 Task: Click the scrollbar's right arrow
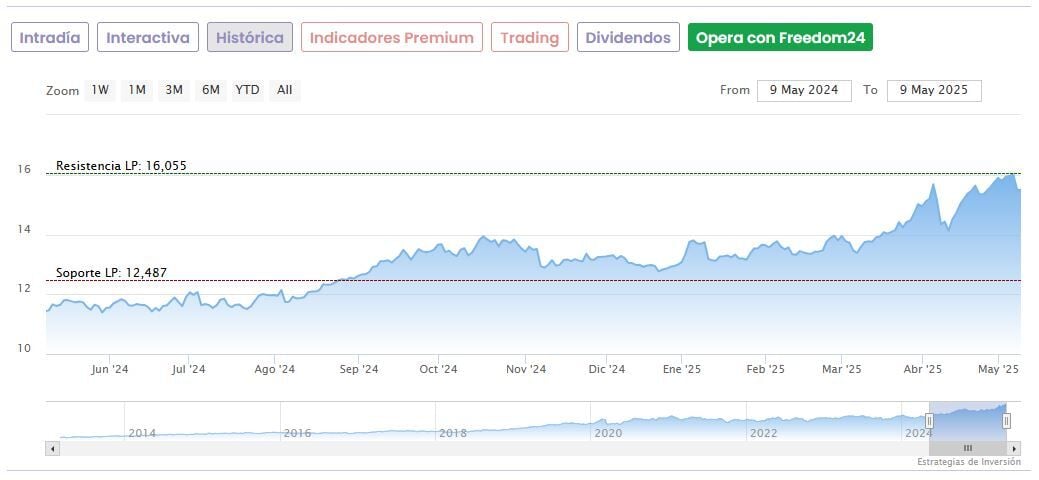[x=1014, y=449]
